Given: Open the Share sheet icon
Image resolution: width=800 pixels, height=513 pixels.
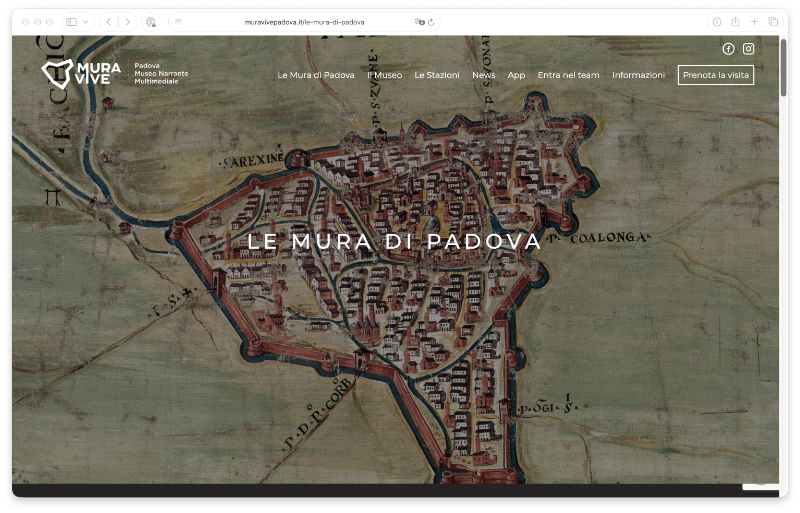Looking at the screenshot, I should pyautogui.click(x=735, y=21).
